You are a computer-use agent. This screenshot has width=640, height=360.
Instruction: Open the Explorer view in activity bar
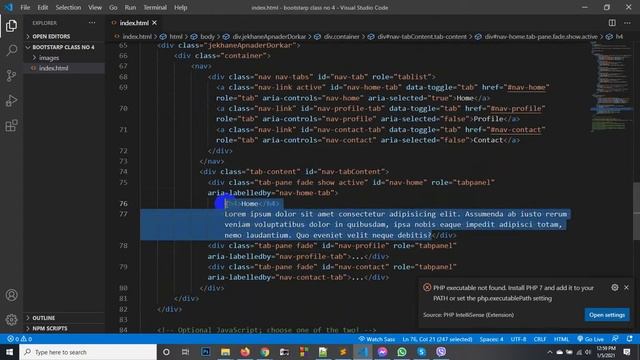[11, 26]
